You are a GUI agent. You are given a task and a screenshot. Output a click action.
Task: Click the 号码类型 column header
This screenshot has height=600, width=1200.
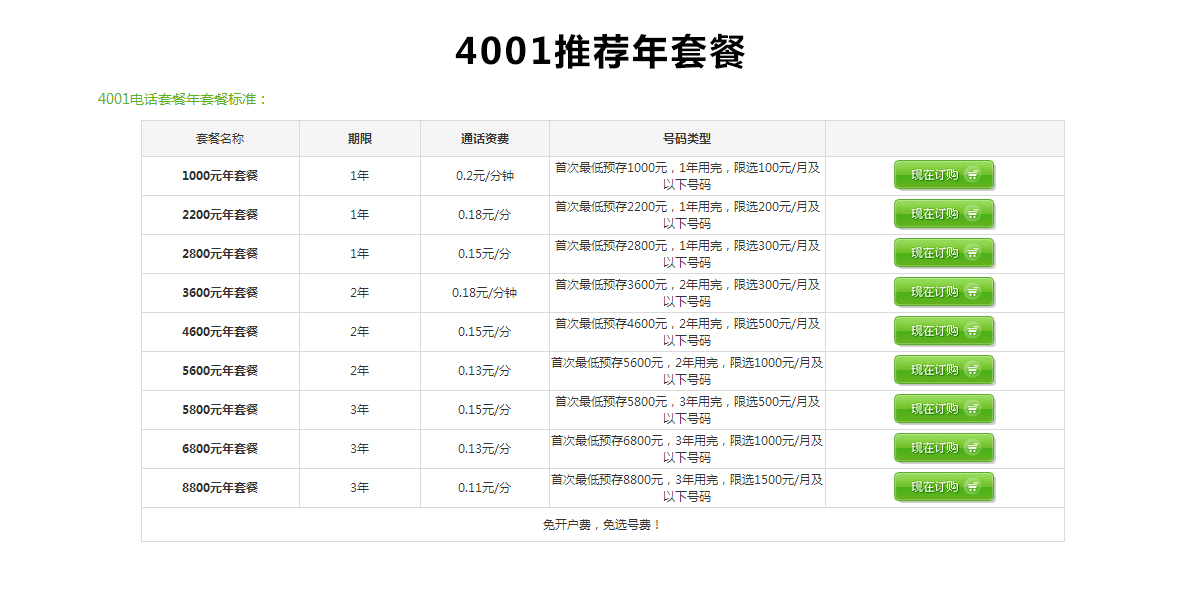687,139
